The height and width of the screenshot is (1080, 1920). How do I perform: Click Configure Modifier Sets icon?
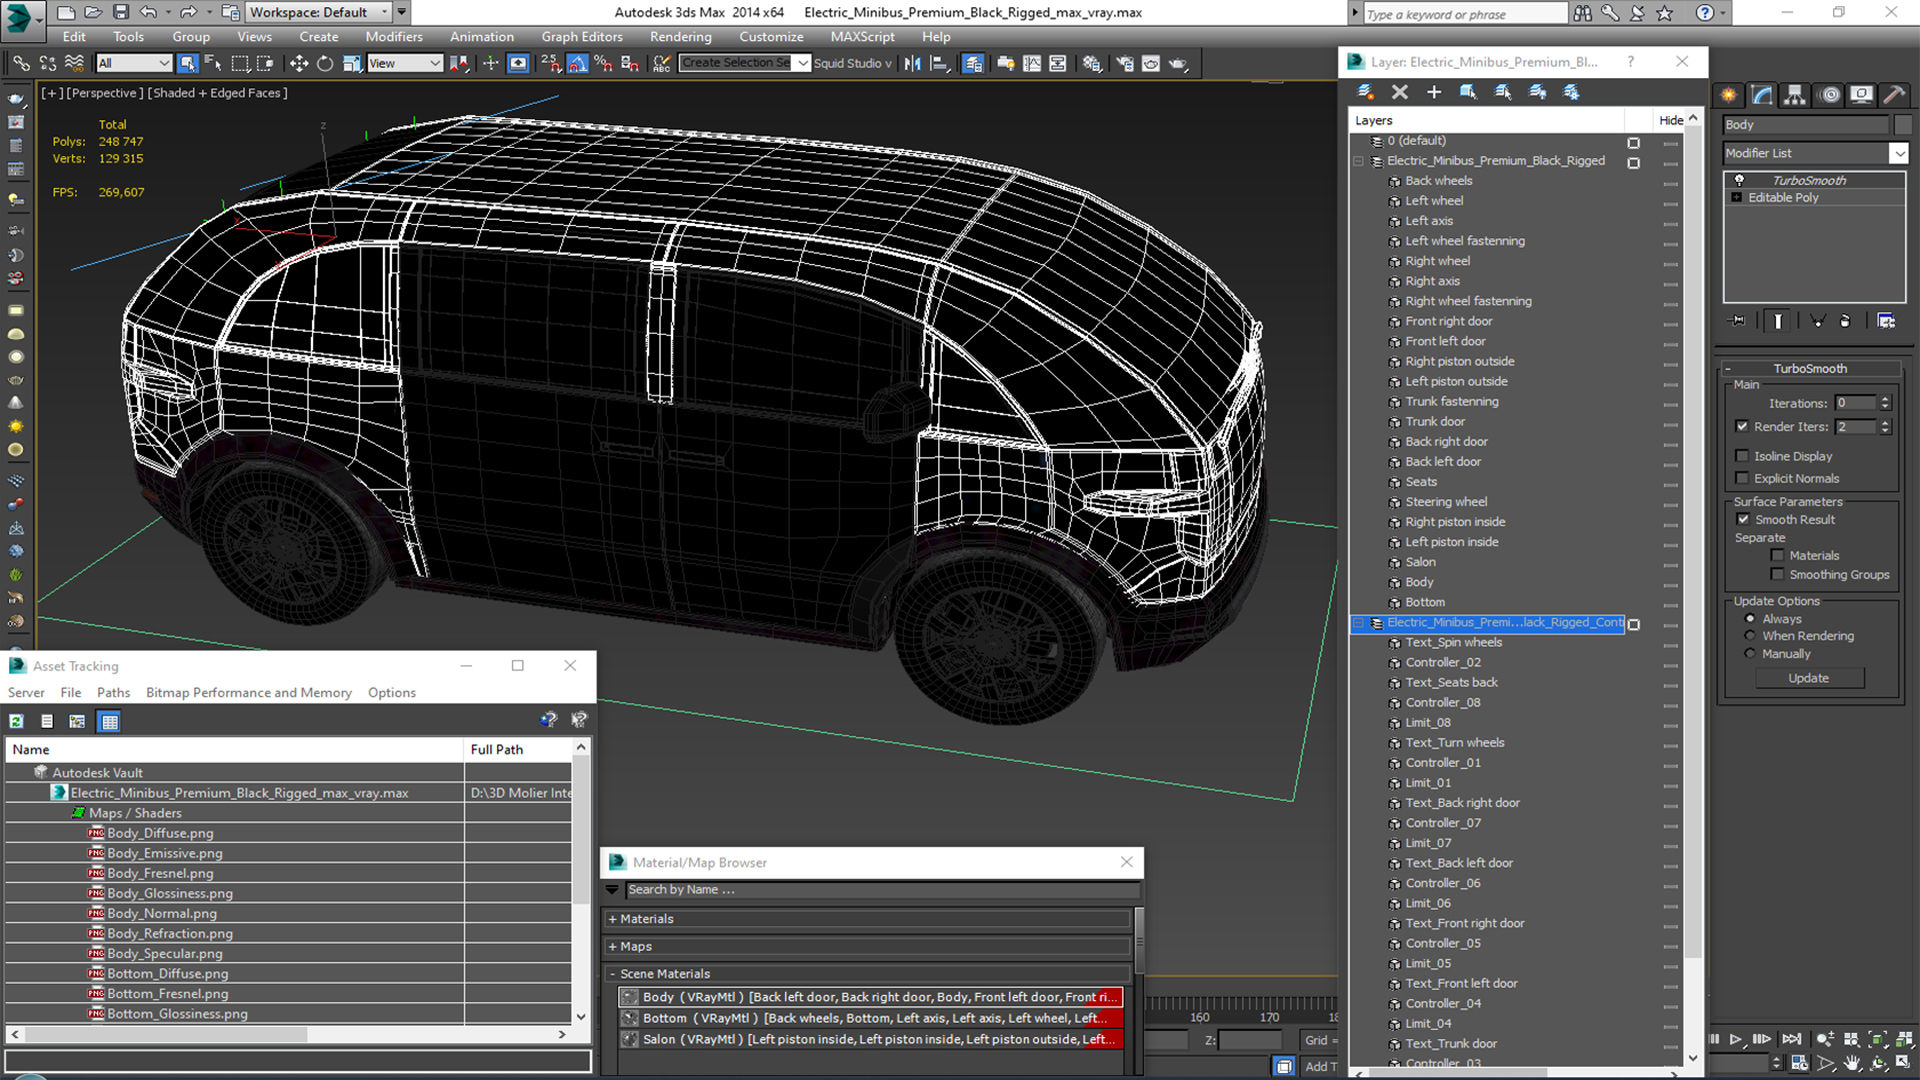click(1886, 321)
